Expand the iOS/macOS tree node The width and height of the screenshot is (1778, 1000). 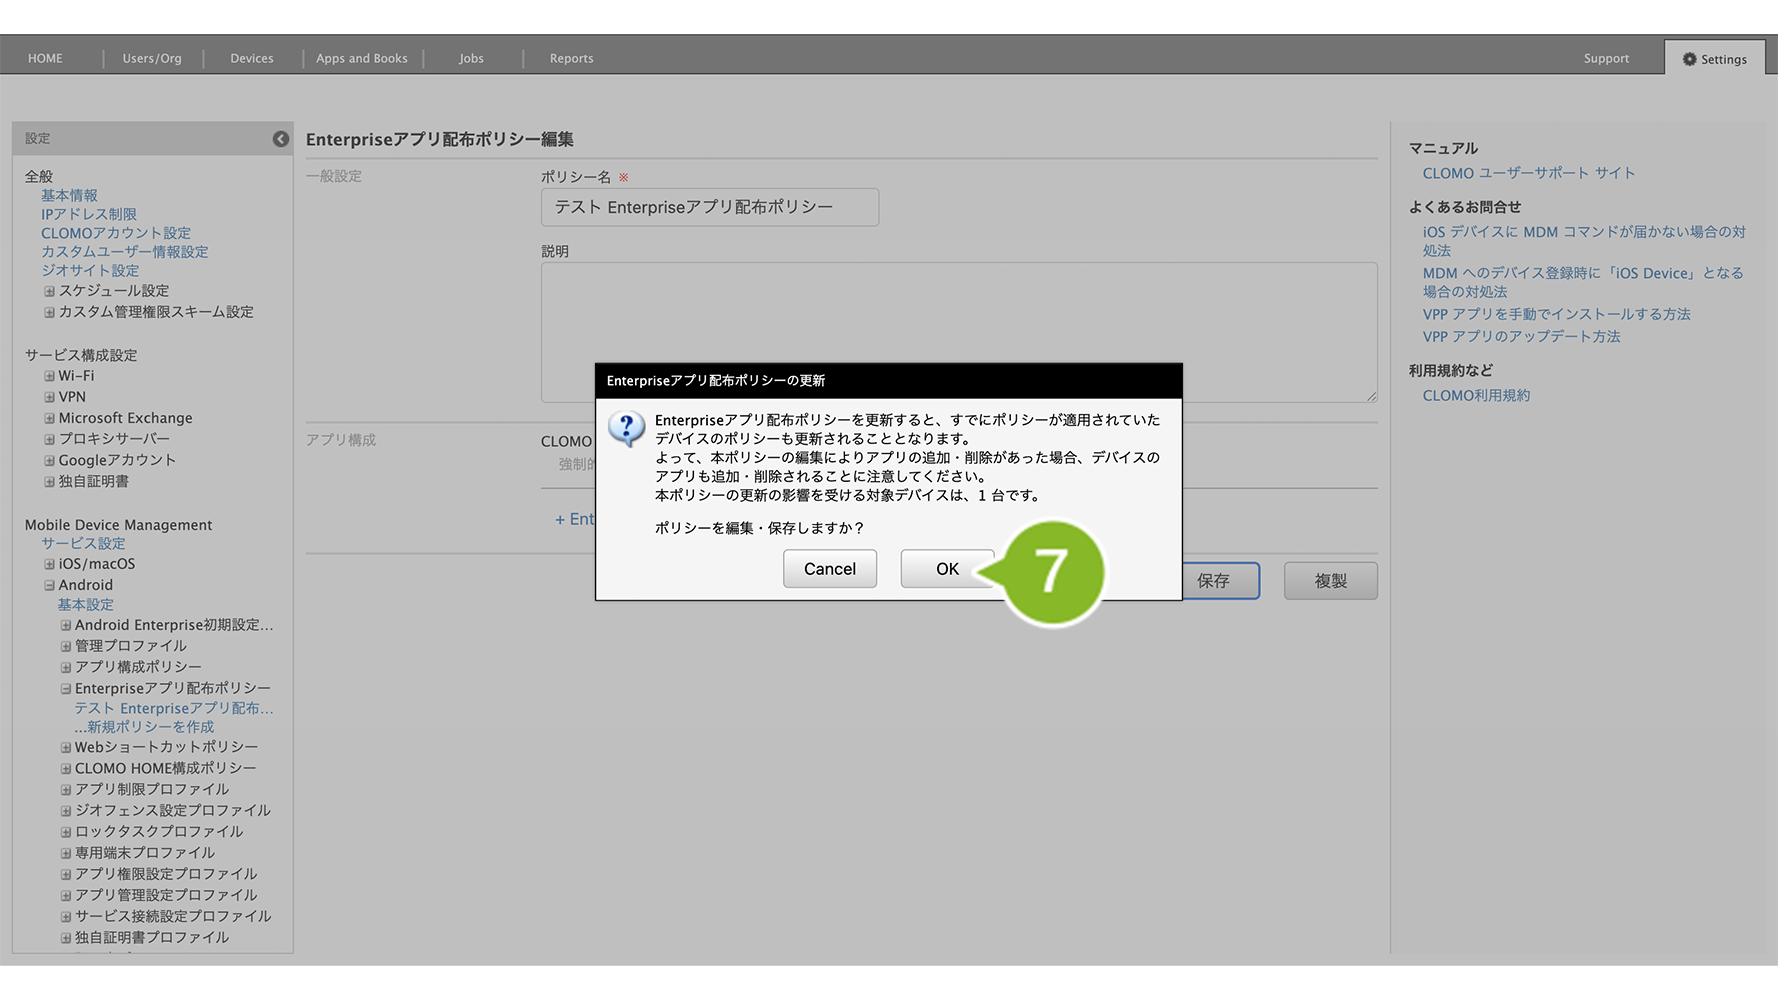pos(49,564)
